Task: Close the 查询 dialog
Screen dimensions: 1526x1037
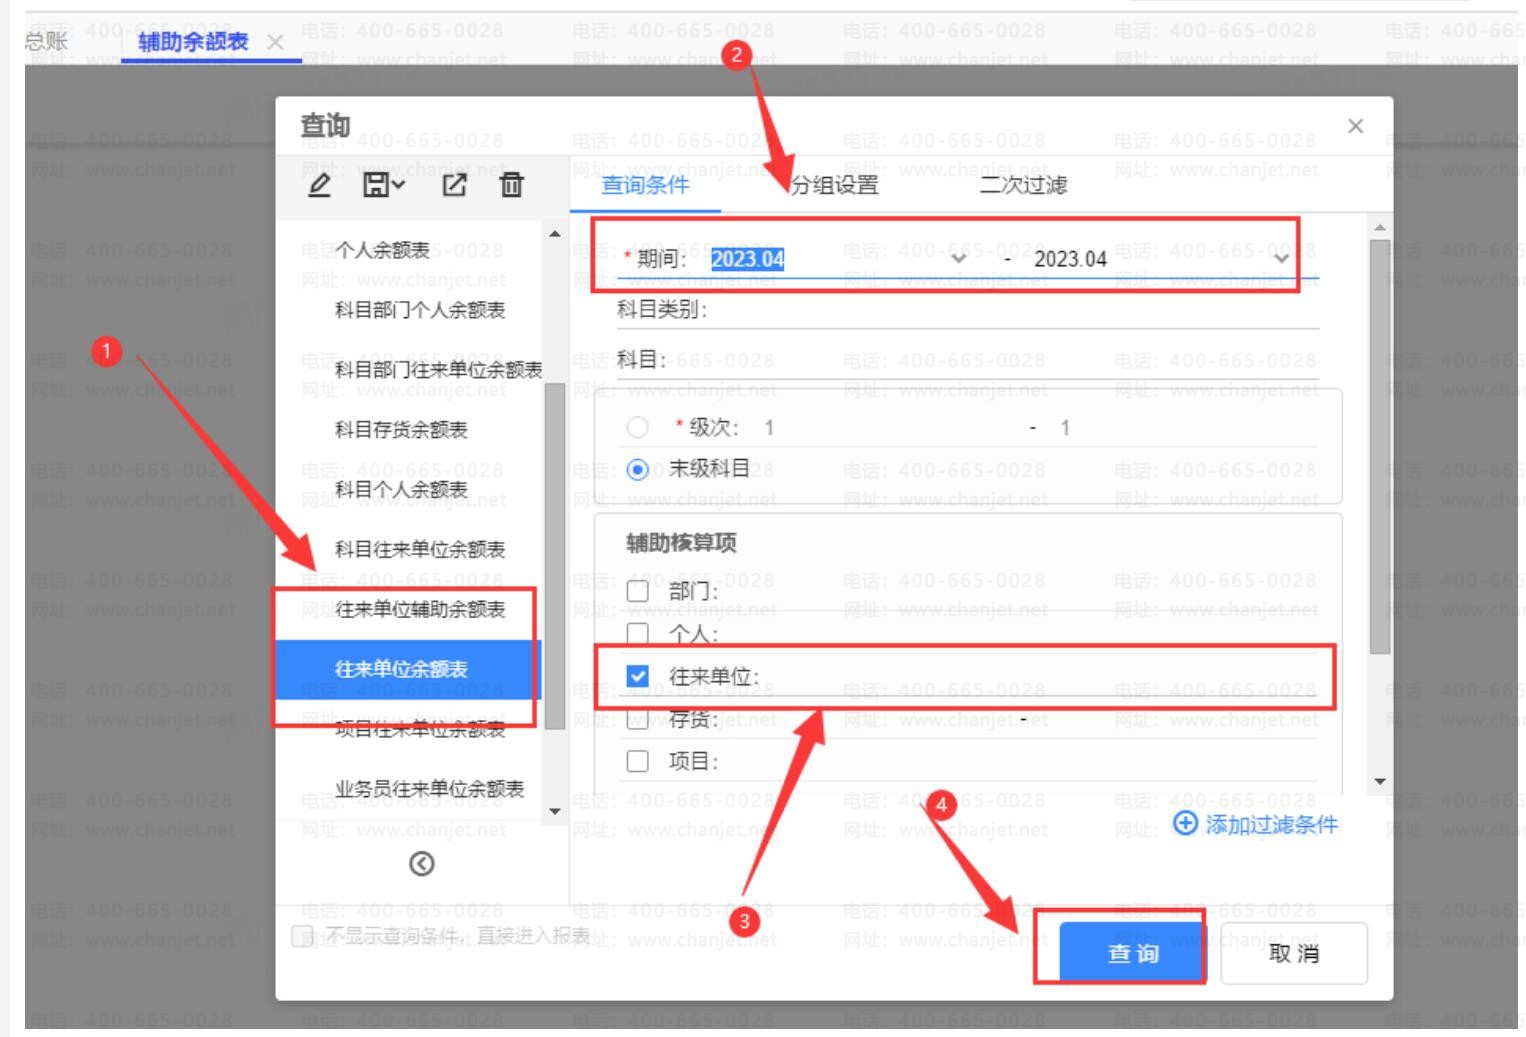Action: [1355, 126]
